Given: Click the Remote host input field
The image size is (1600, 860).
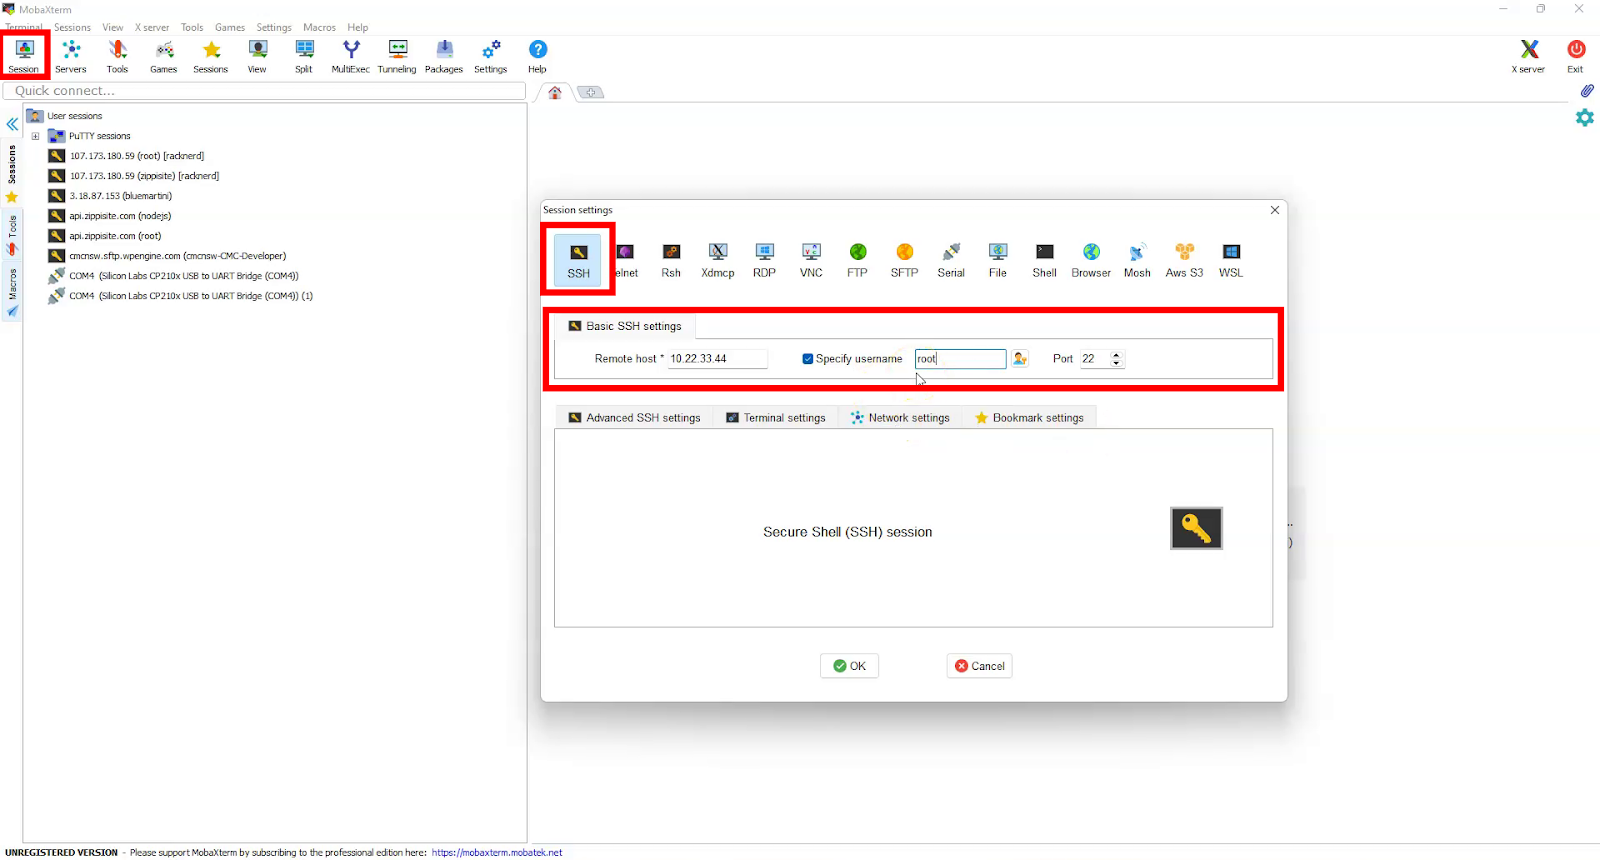Looking at the screenshot, I should coord(718,359).
